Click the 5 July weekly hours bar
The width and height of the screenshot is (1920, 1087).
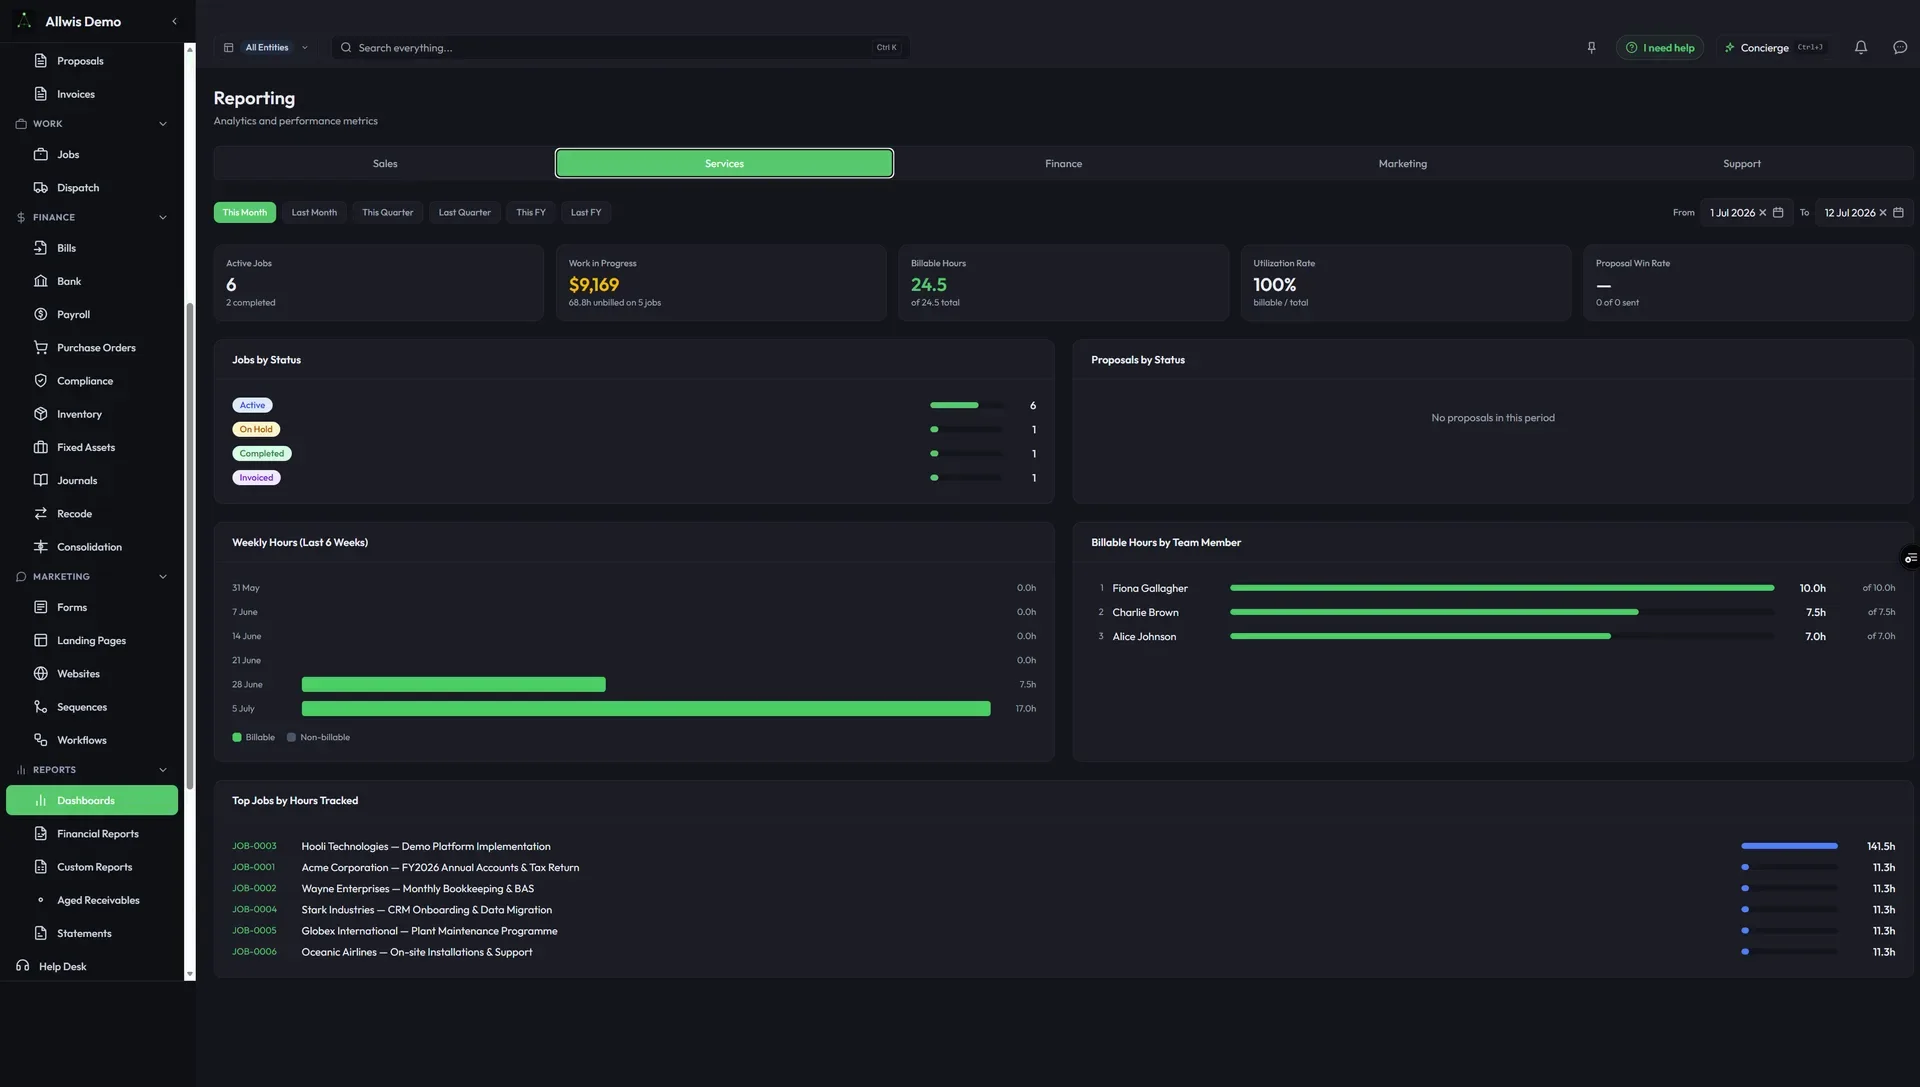click(x=646, y=709)
